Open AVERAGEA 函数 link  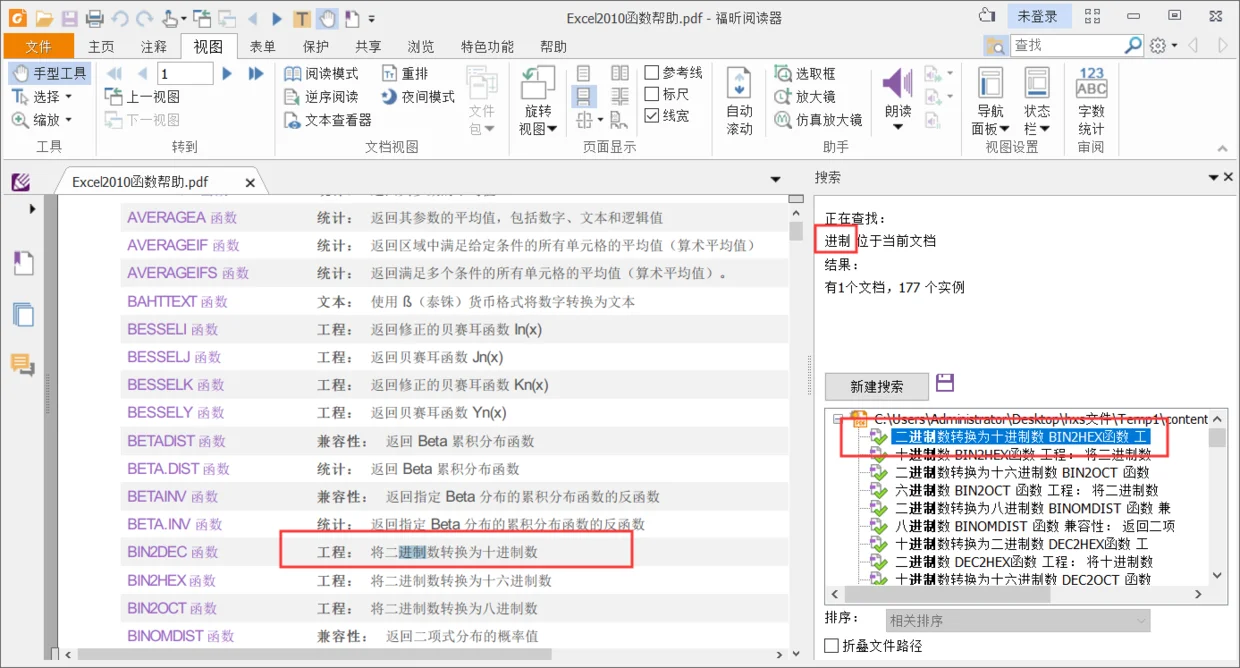182,217
